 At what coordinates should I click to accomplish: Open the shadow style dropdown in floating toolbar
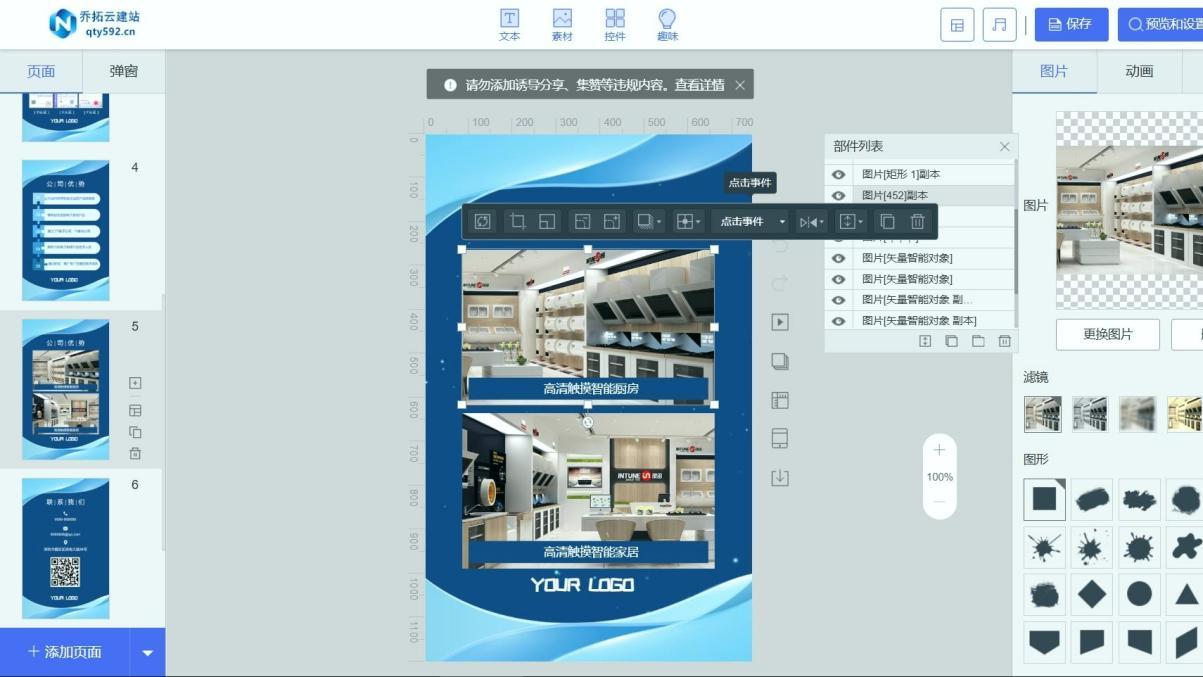649,221
